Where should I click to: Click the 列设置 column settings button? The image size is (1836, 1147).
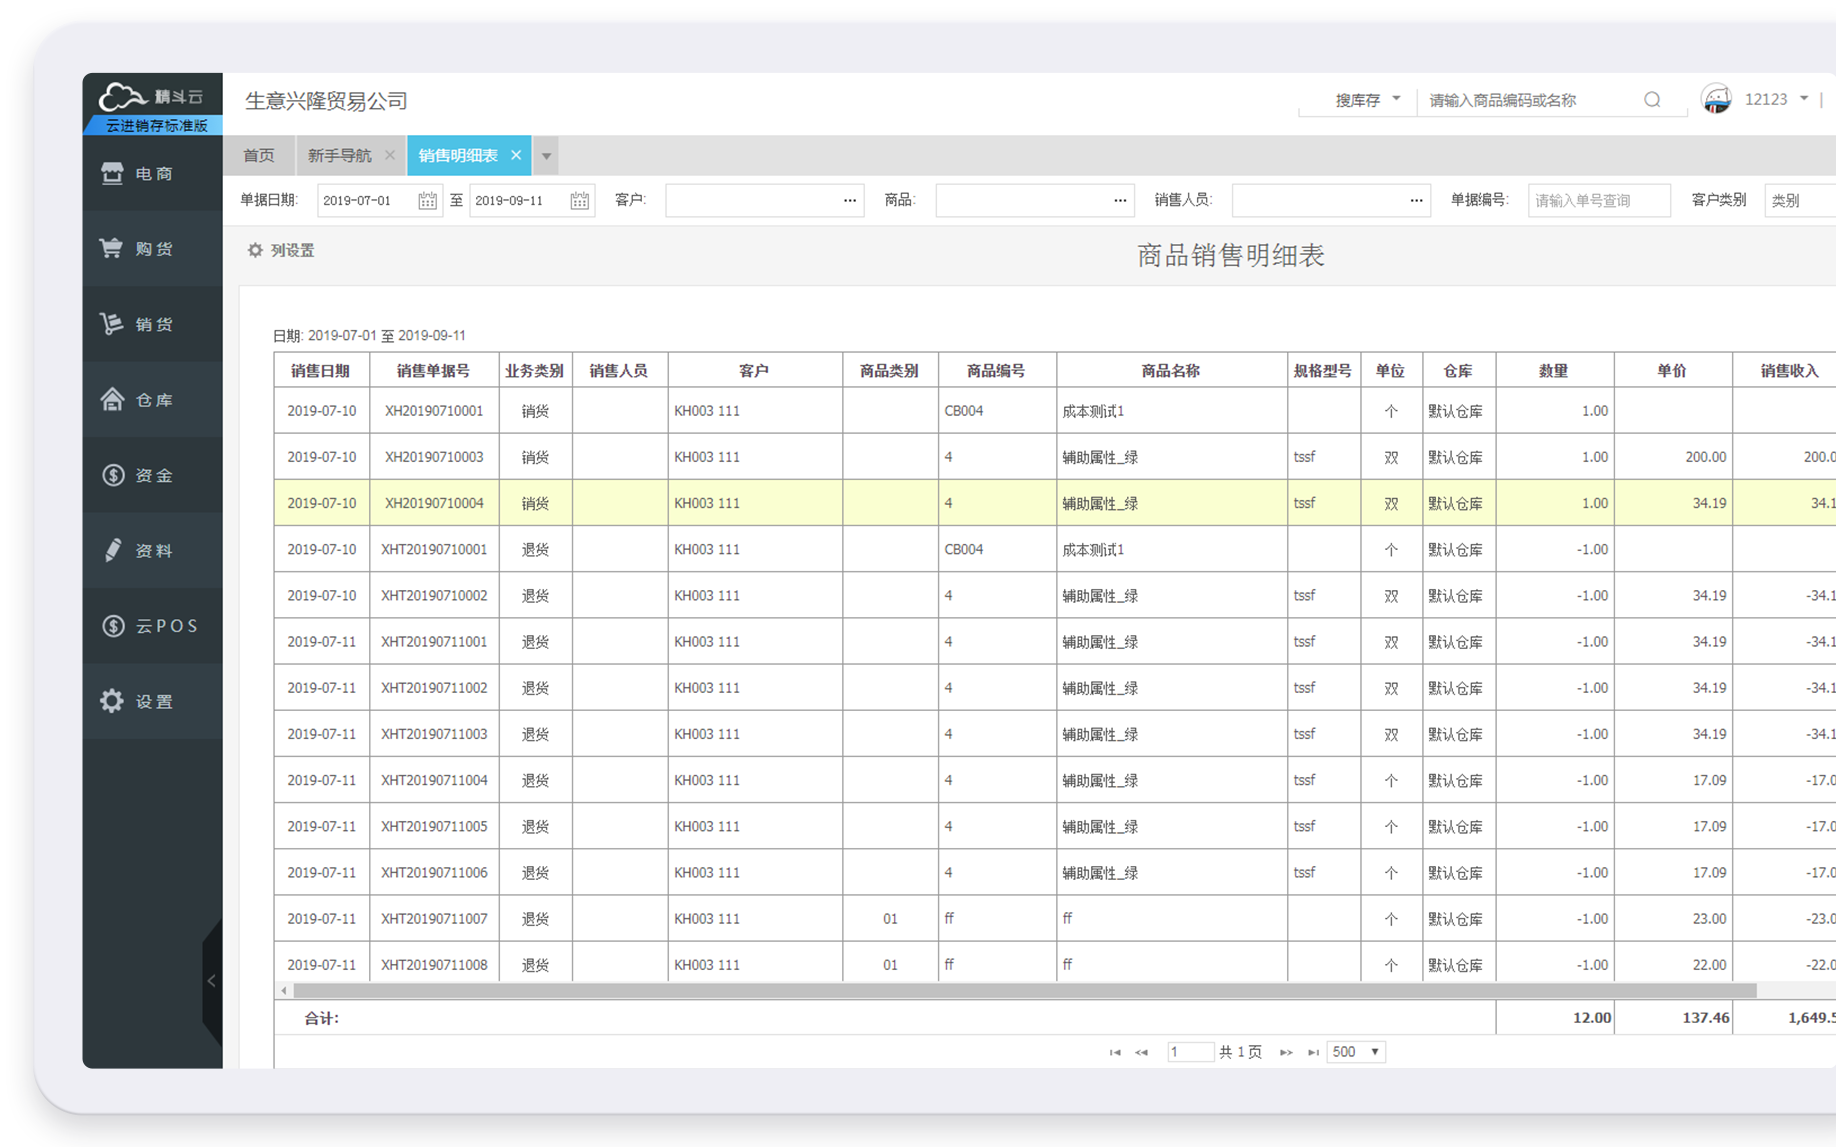[281, 251]
